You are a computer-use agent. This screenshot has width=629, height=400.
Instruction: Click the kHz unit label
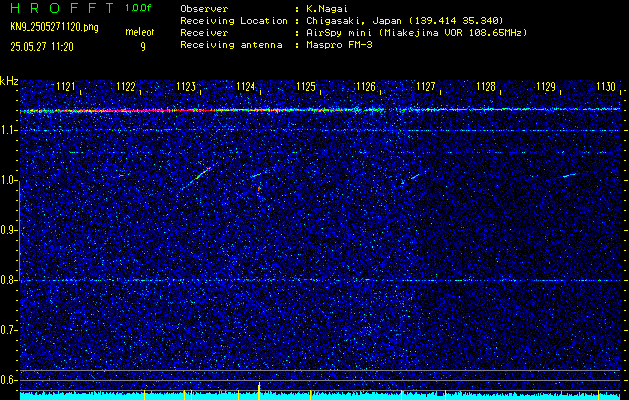click(x=9, y=81)
